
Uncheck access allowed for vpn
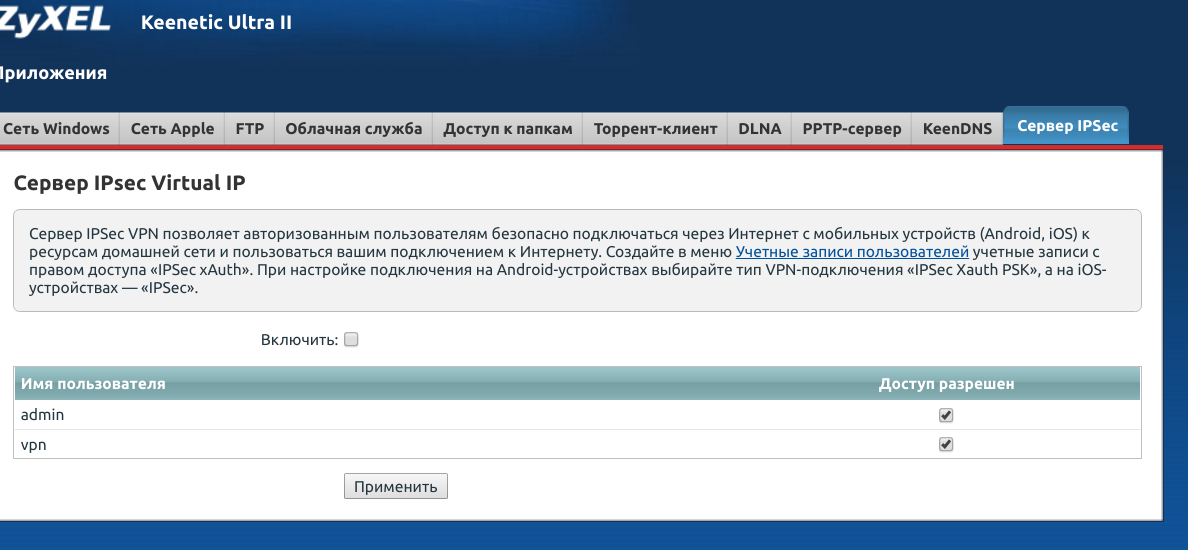click(x=946, y=445)
